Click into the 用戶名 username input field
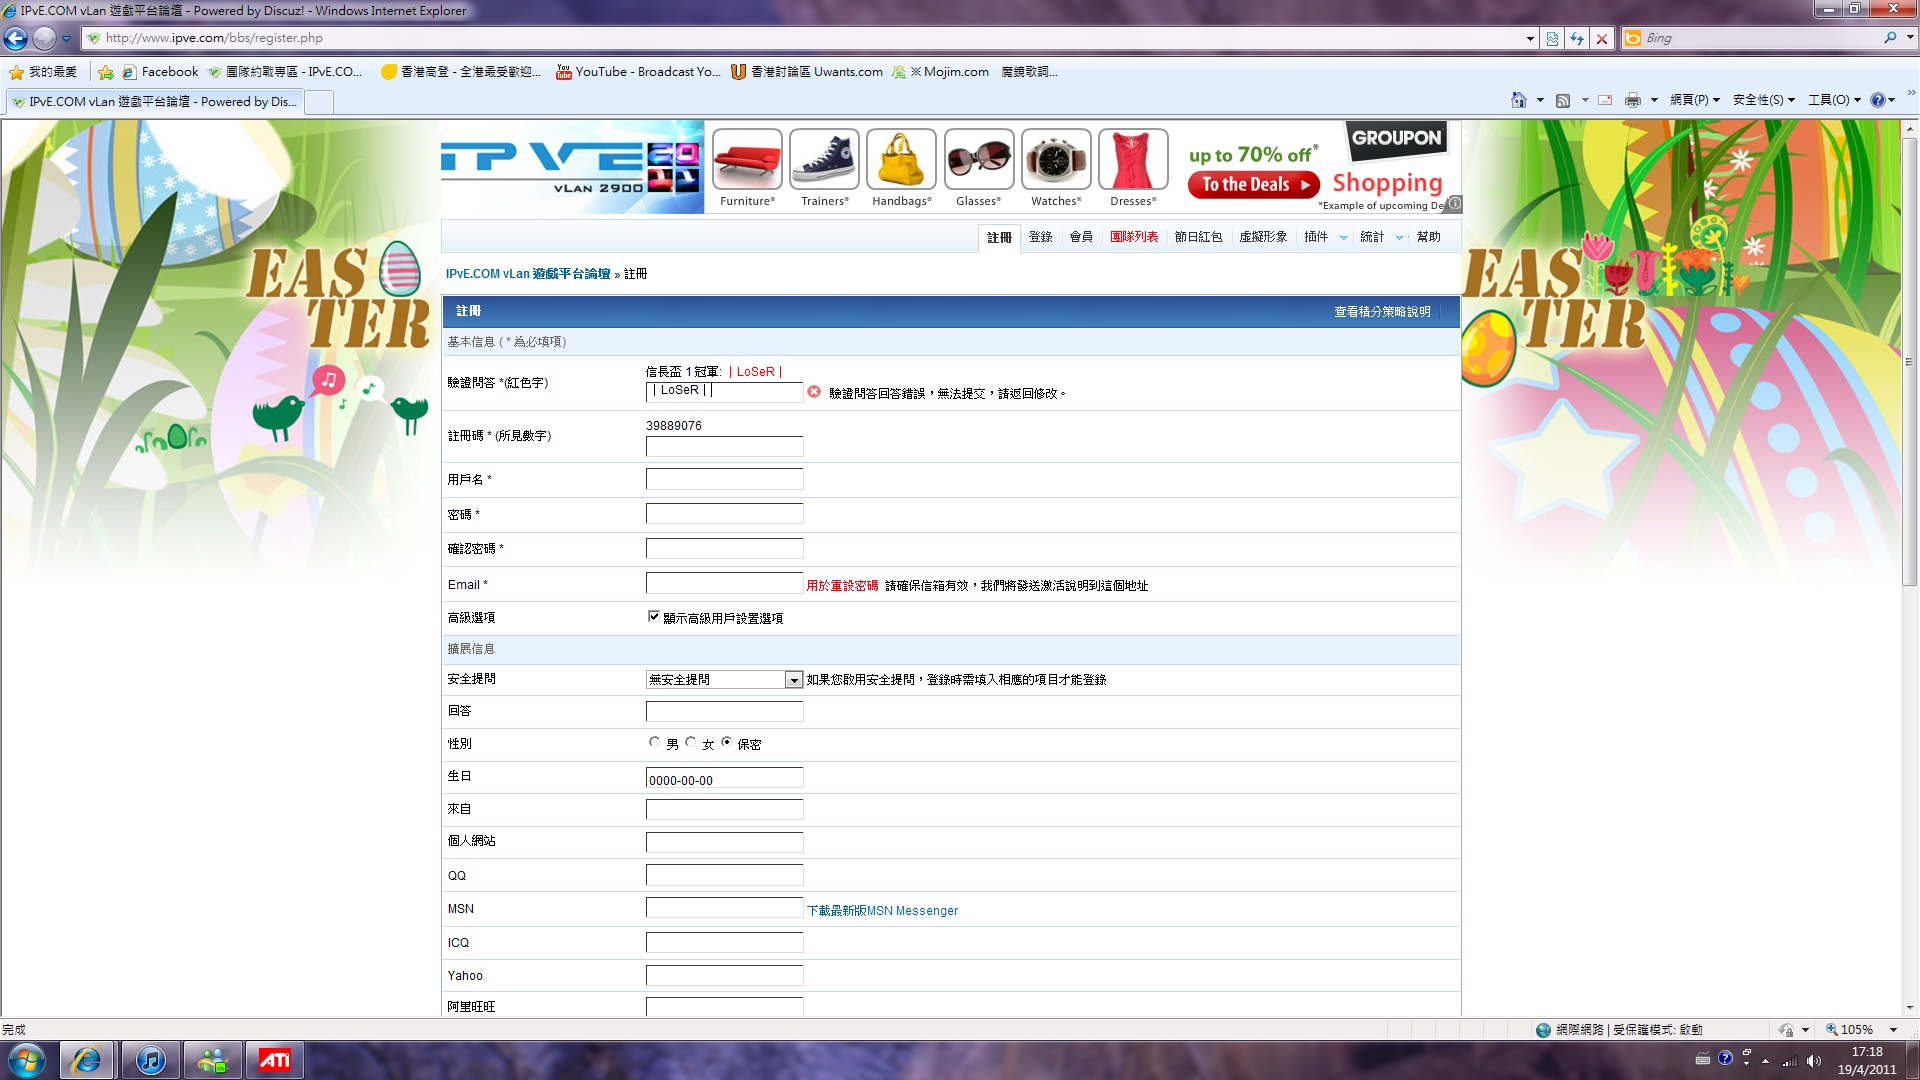The height and width of the screenshot is (1080, 1920). 724,479
